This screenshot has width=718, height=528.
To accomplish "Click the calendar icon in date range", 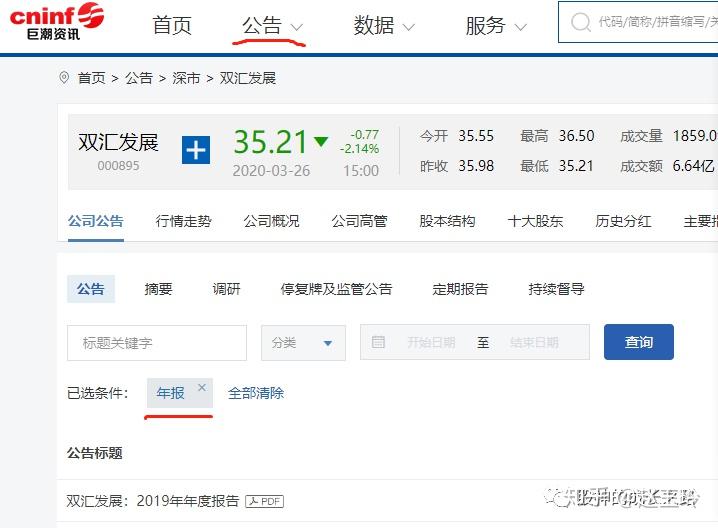I will click(378, 342).
